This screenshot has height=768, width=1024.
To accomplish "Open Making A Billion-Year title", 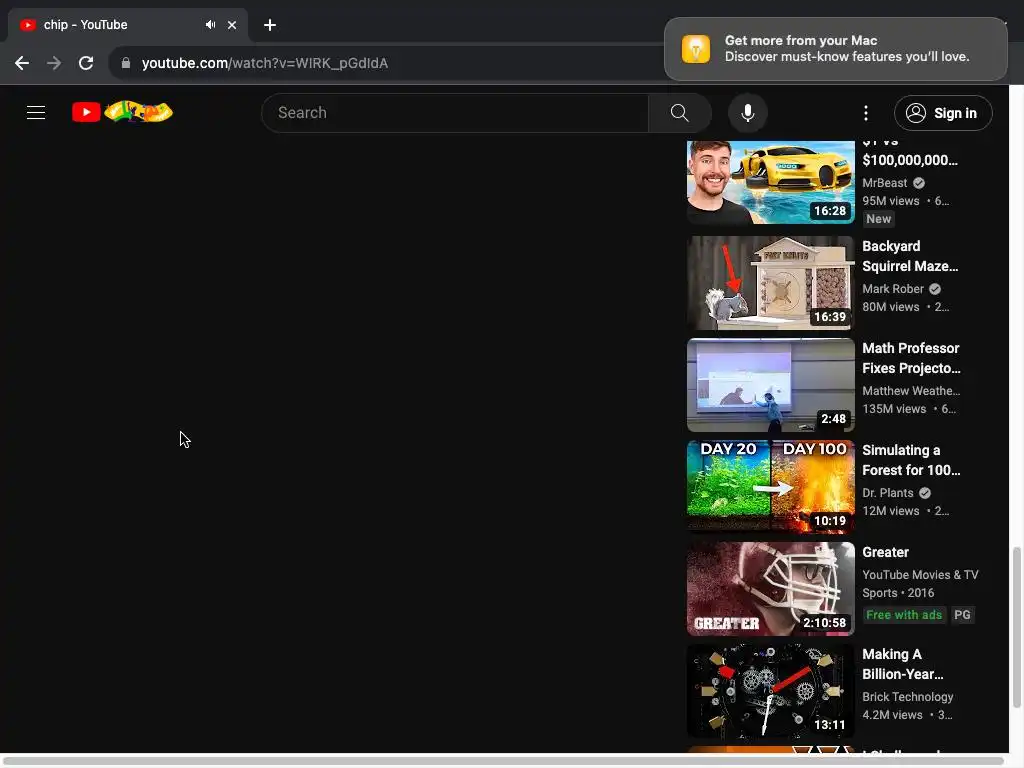I will pos(903,664).
